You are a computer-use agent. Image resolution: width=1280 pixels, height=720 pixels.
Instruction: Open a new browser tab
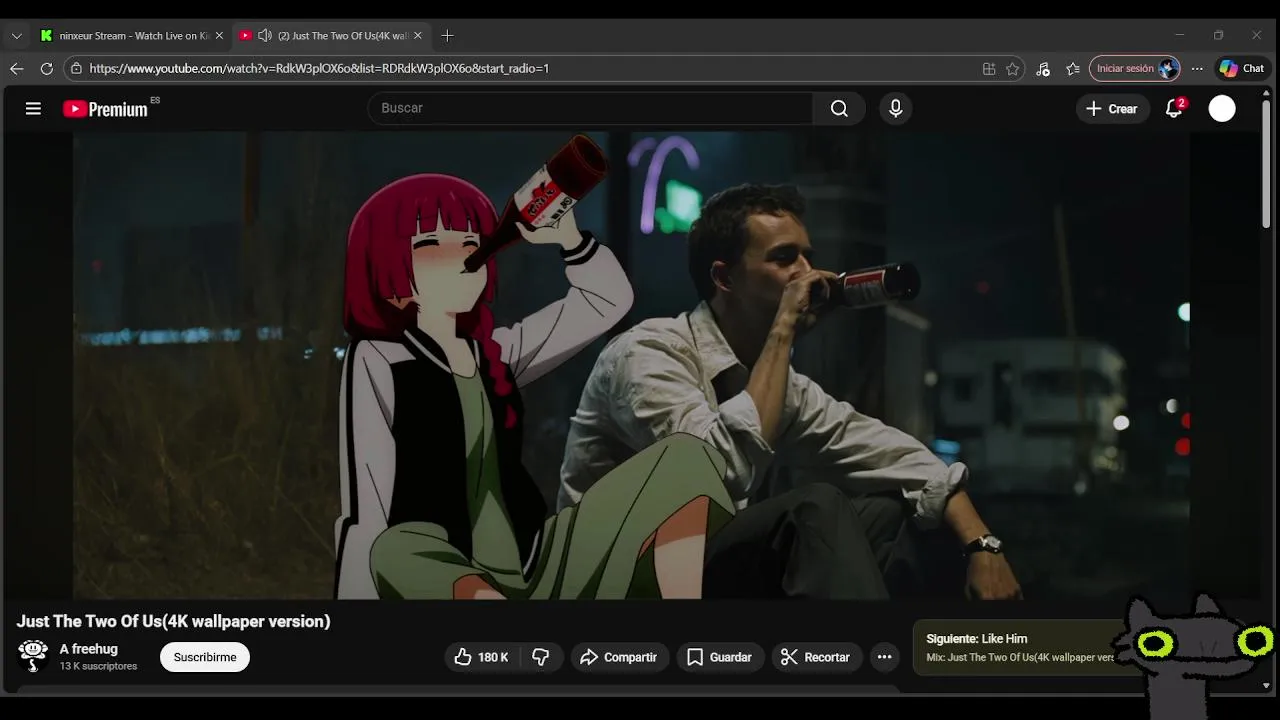tap(447, 35)
